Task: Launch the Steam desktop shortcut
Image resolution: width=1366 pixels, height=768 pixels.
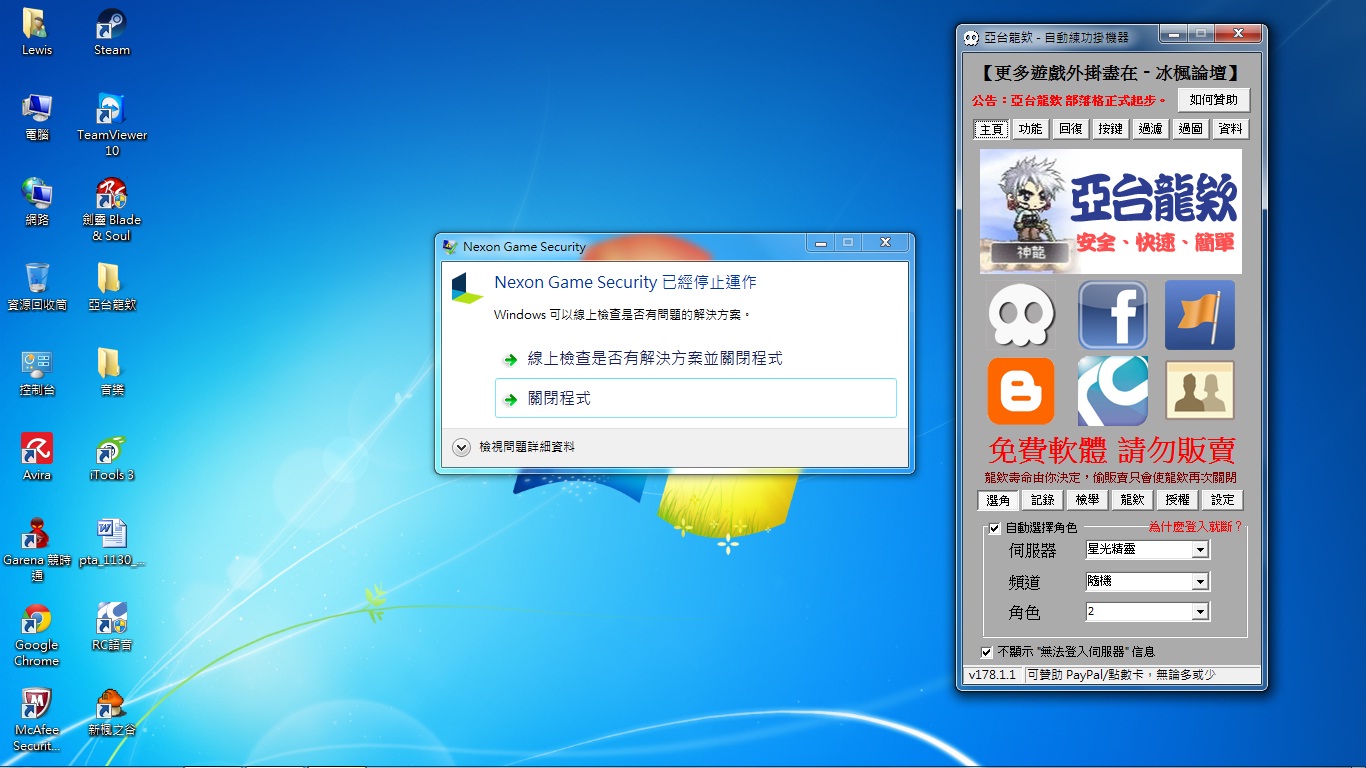Action: [112, 32]
